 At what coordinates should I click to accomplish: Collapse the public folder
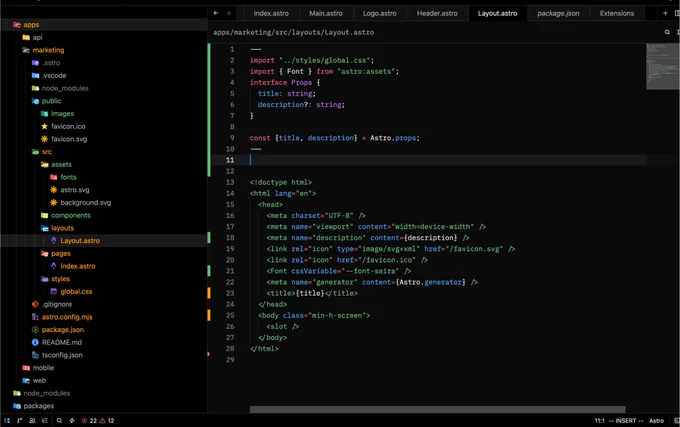[46, 101]
